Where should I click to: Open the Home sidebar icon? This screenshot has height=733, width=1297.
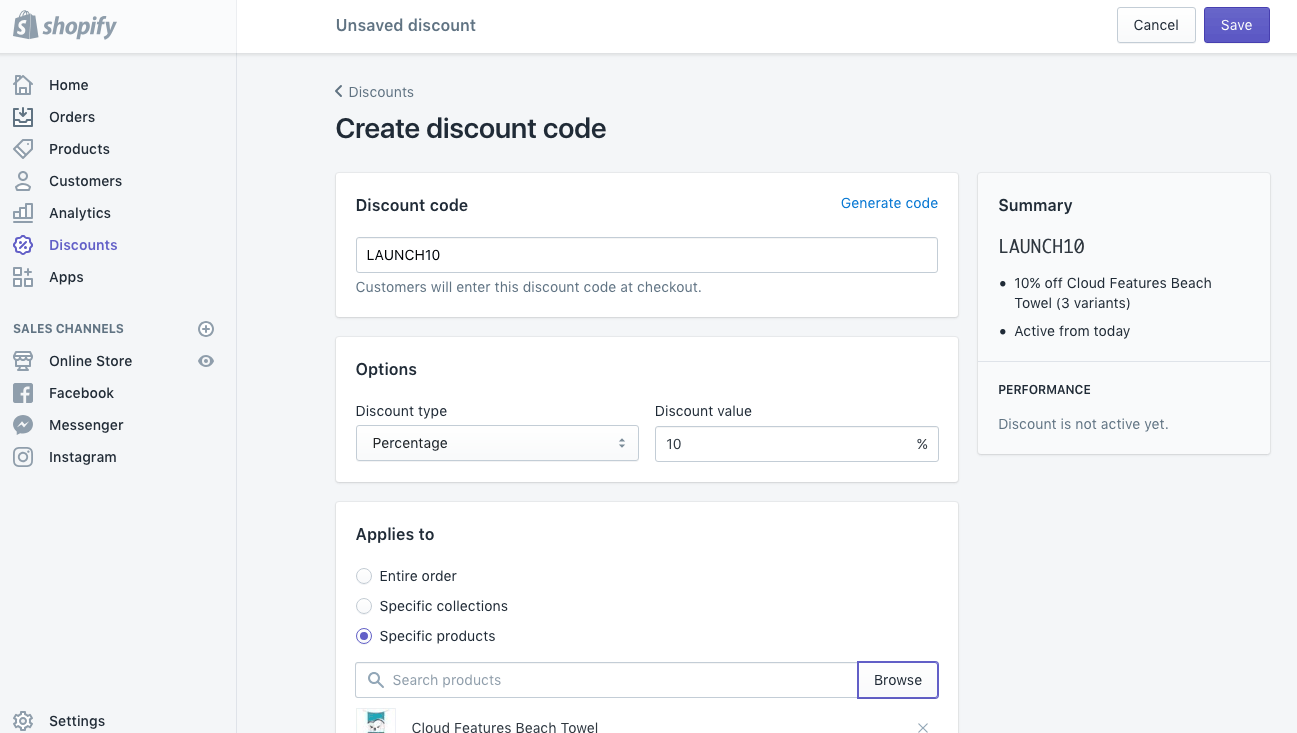coord(23,84)
